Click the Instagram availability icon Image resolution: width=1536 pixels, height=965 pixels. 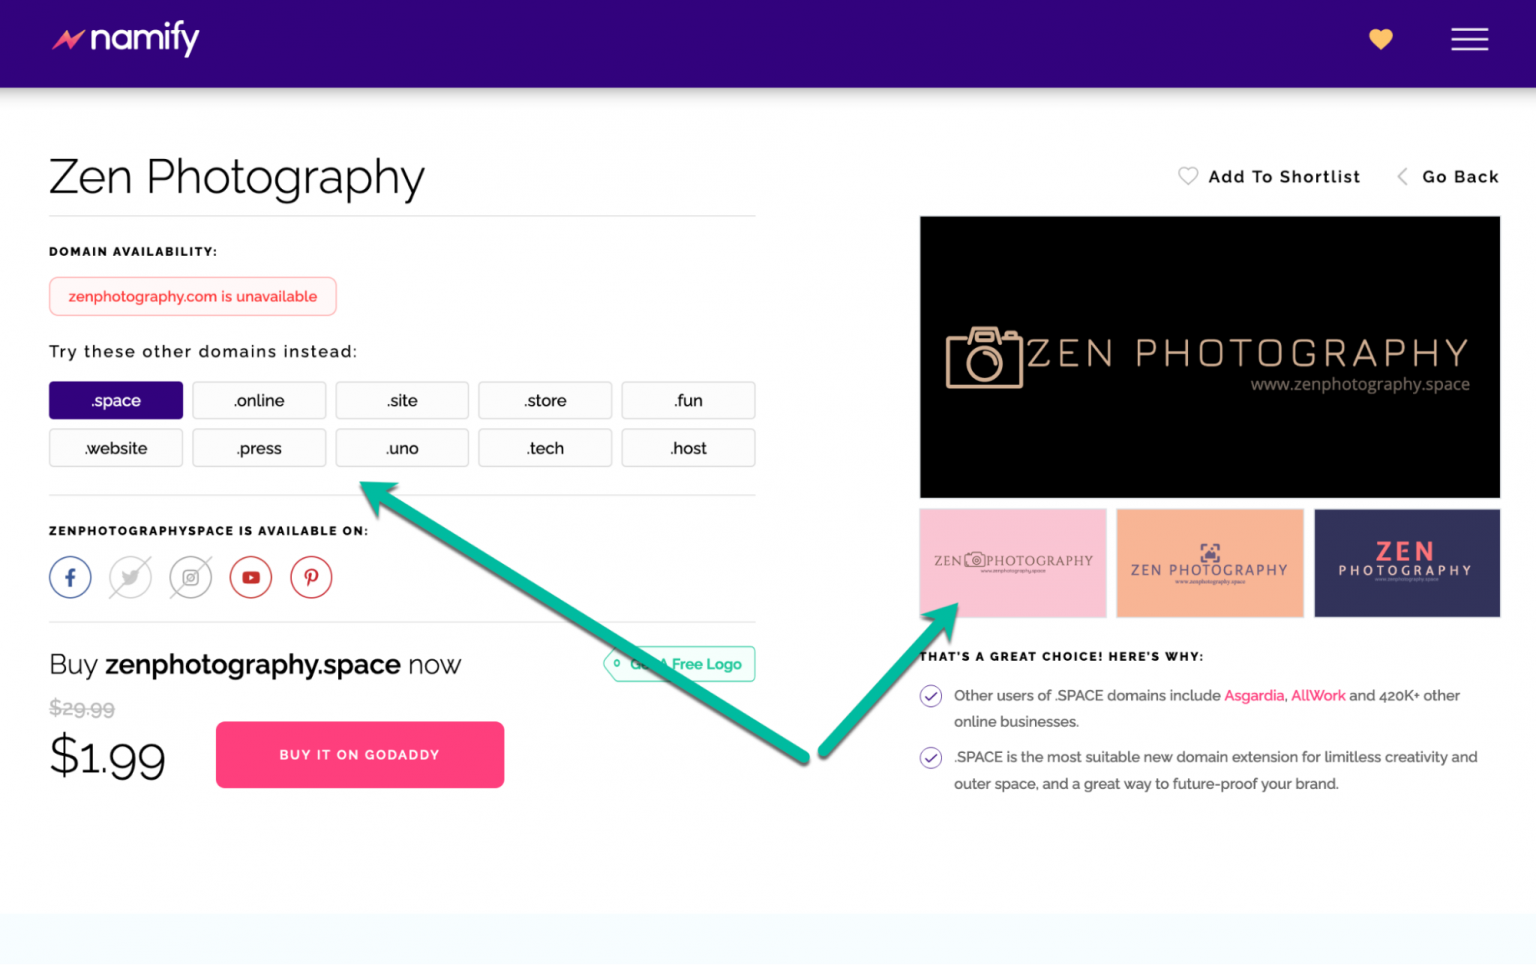click(x=190, y=577)
